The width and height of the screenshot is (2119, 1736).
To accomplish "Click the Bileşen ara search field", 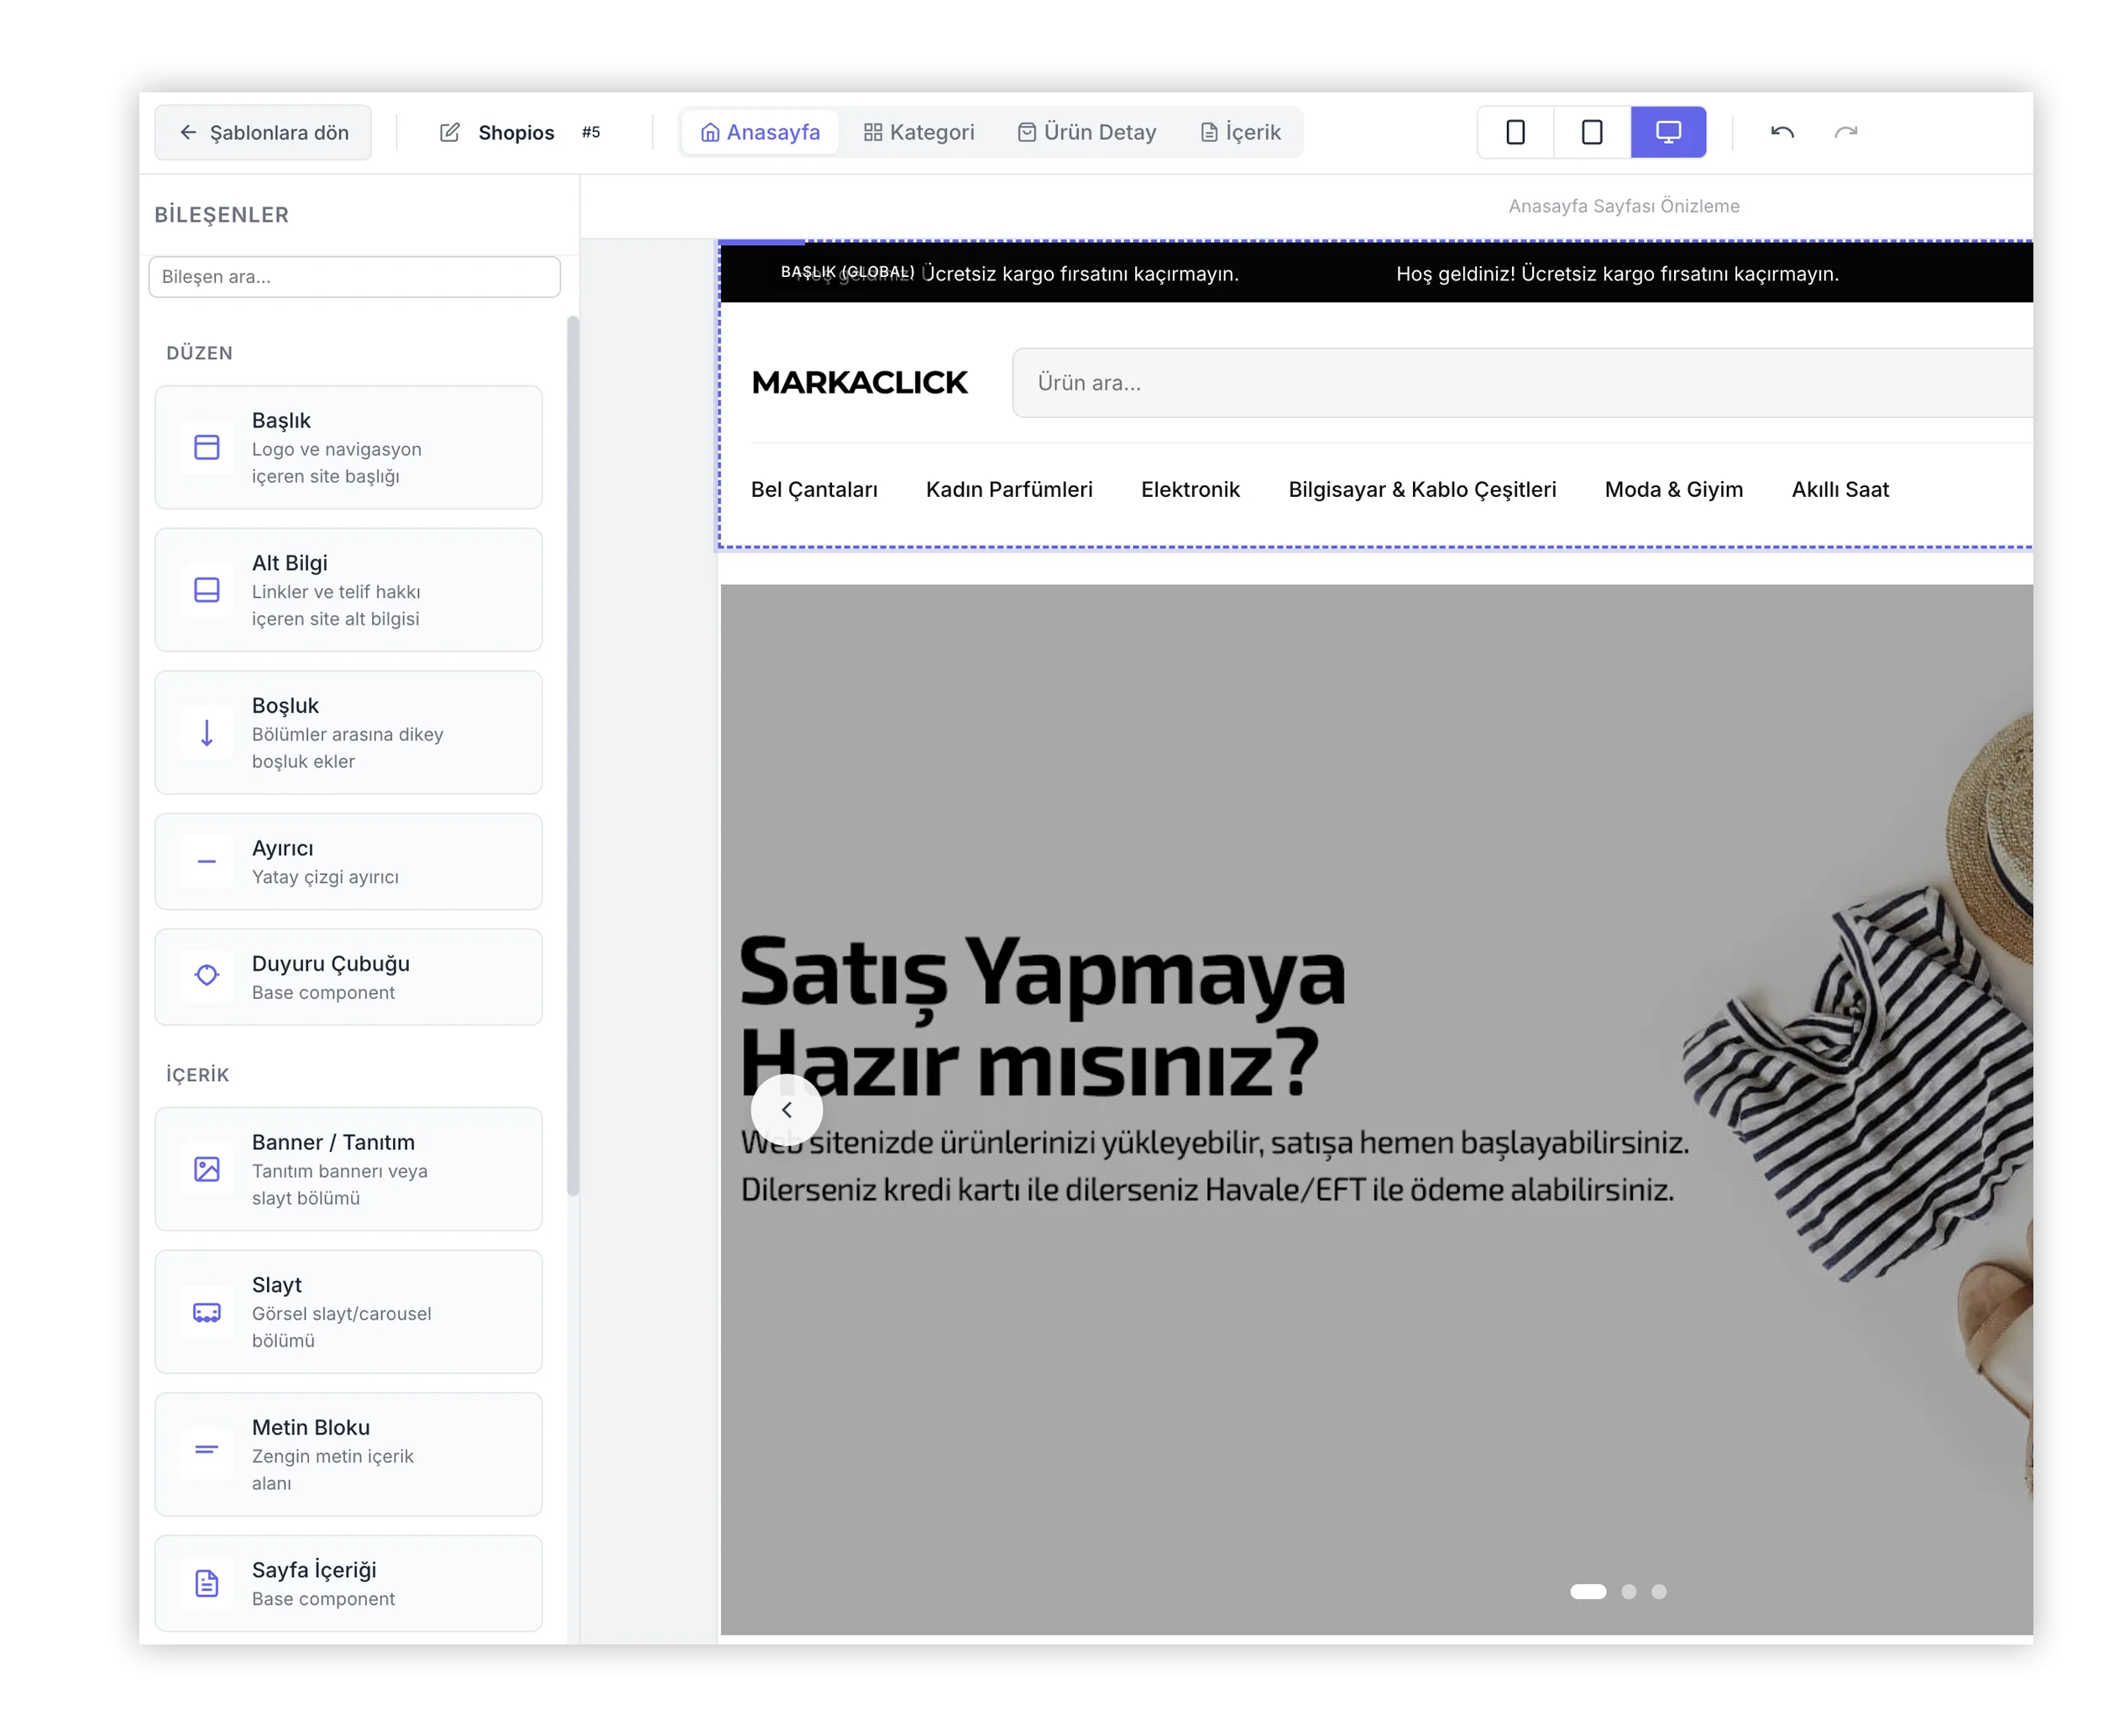I will [354, 277].
